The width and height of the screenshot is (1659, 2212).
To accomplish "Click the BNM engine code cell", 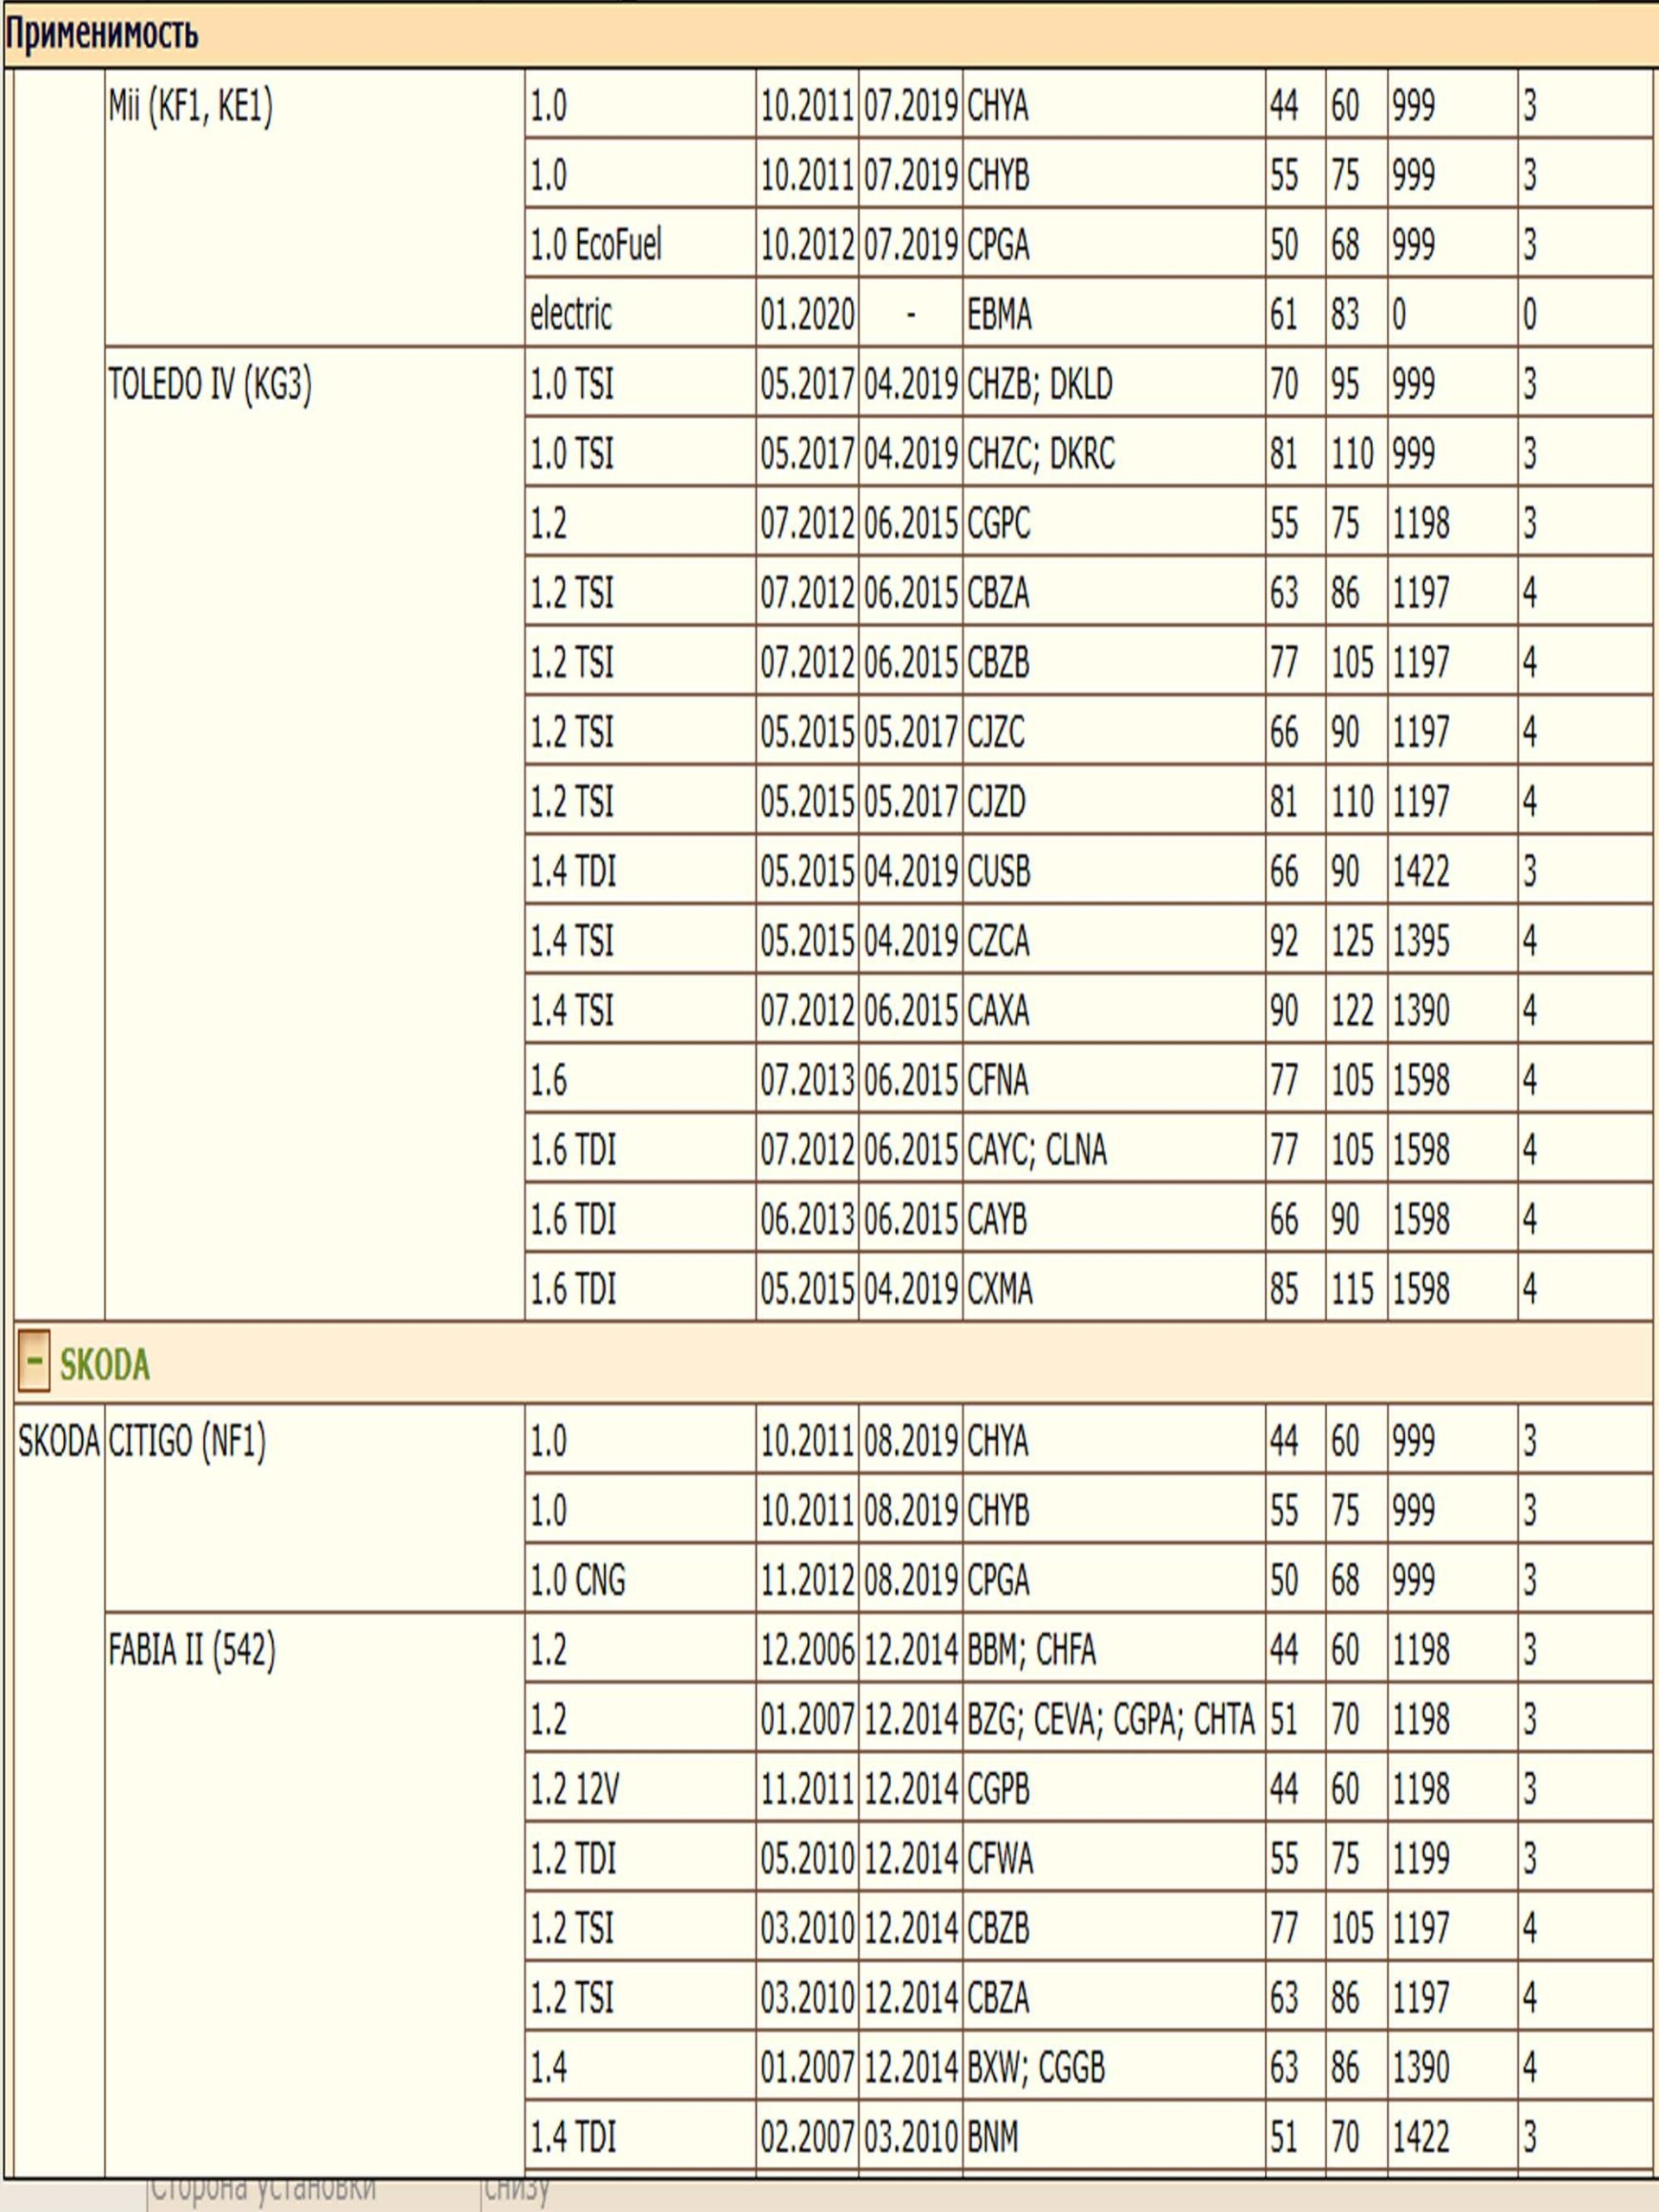I will (992, 2138).
